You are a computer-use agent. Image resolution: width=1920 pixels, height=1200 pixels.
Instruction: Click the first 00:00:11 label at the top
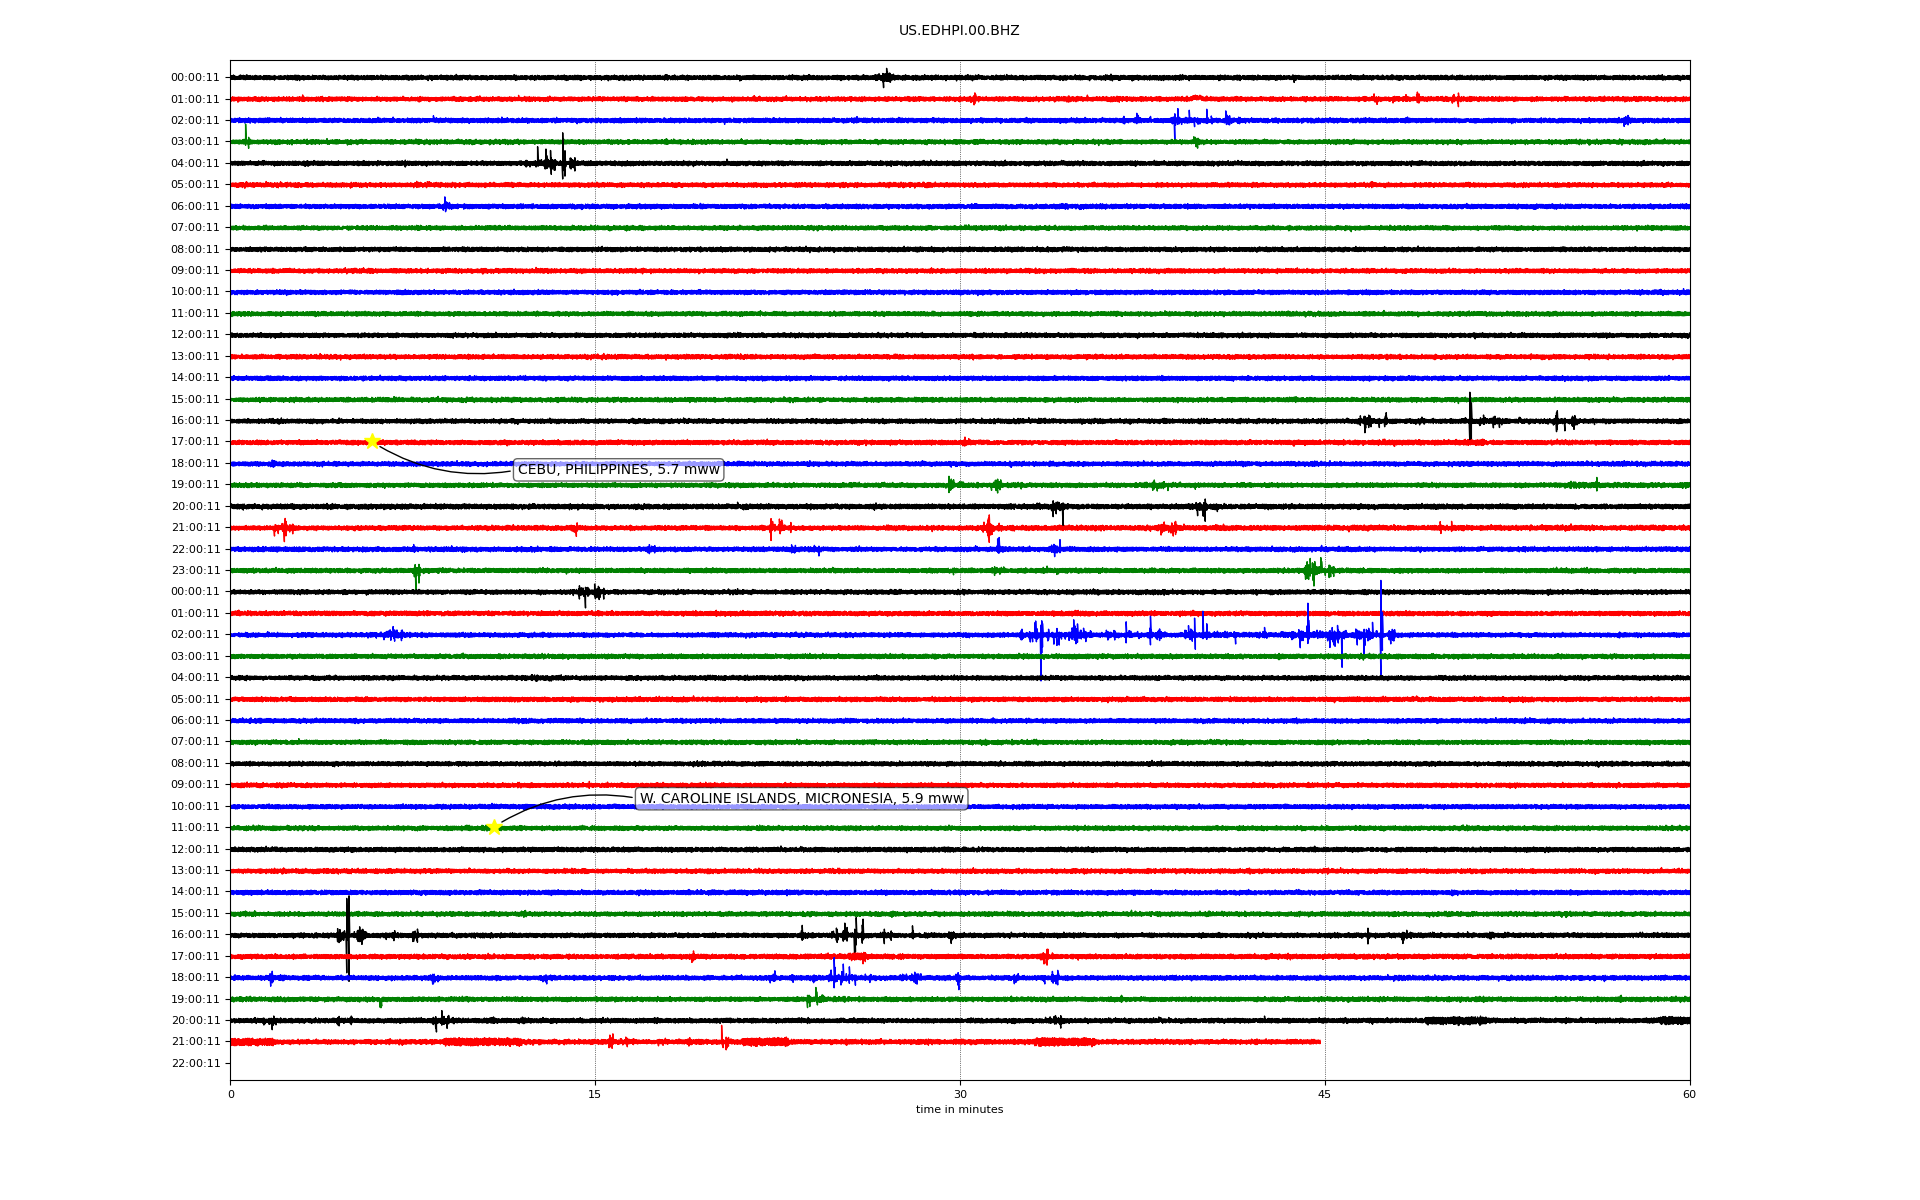(195, 78)
